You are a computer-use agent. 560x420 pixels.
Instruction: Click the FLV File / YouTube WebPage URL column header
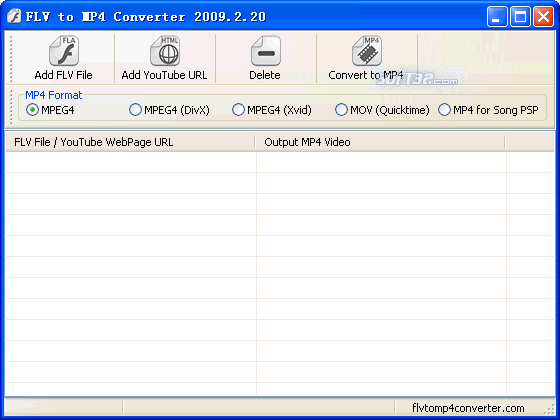(x=130, y=142)
